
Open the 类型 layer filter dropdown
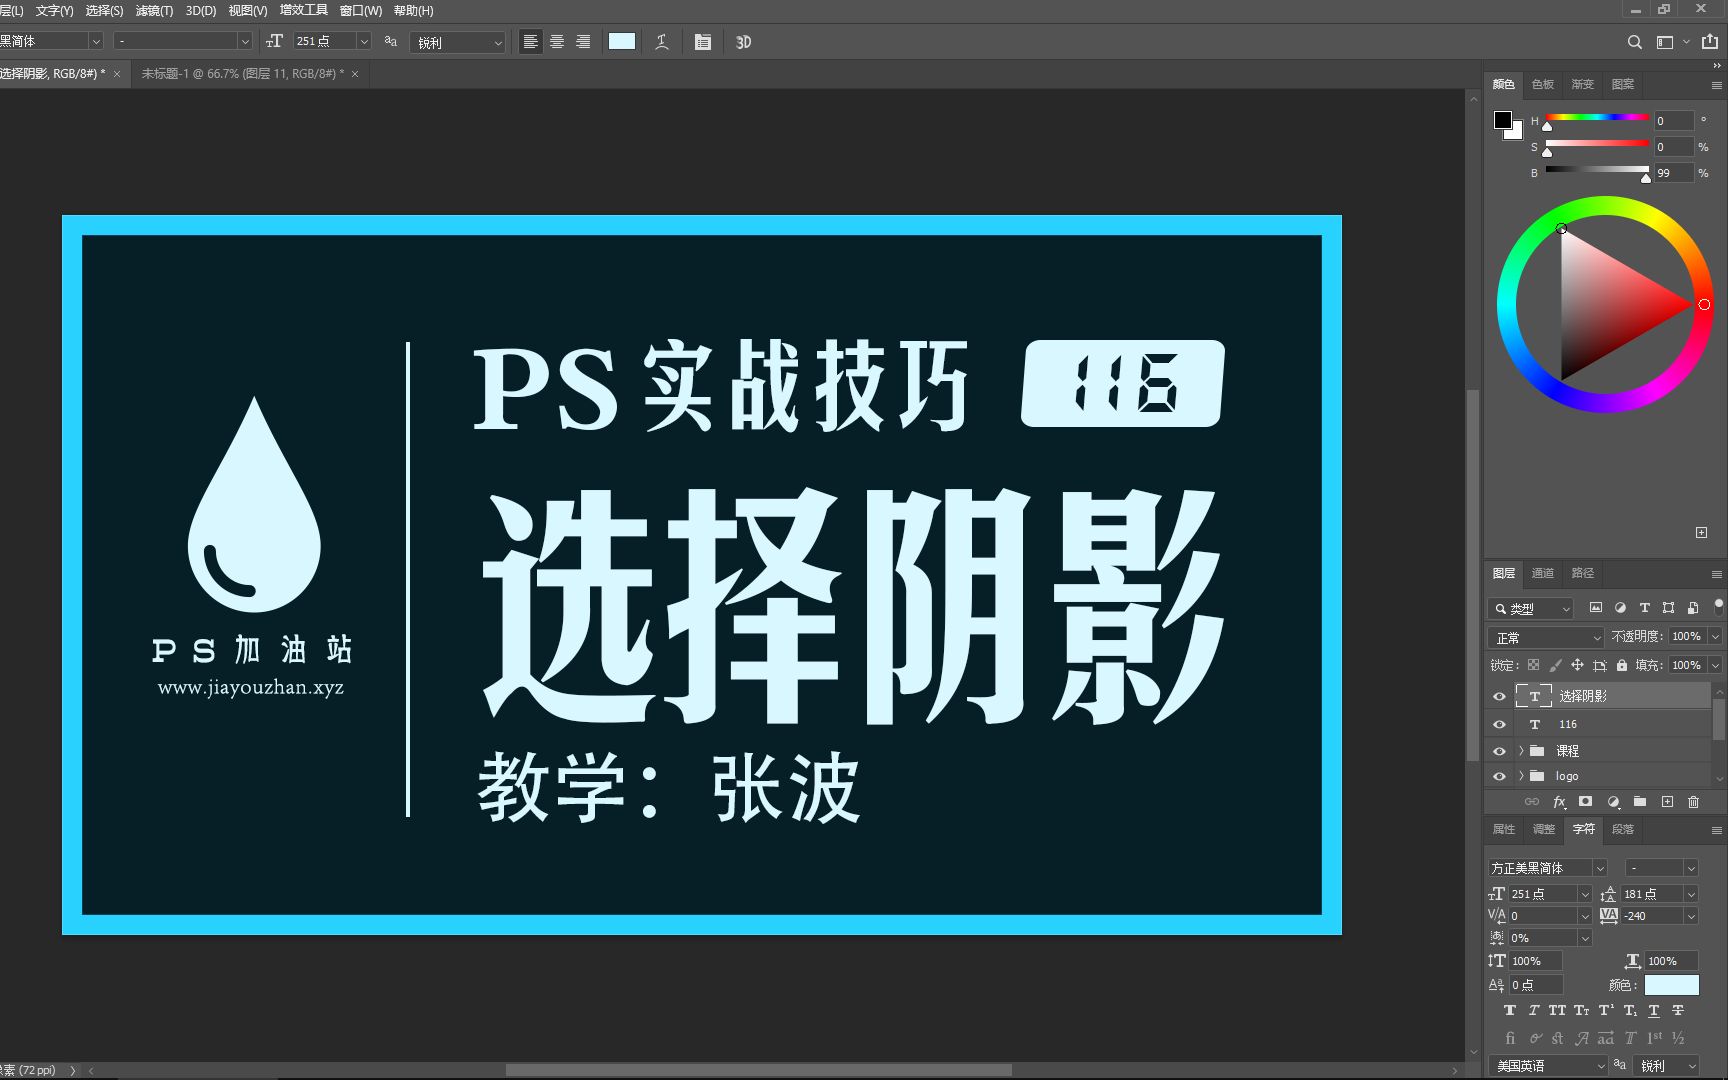pyautogui.click(x=1531, y=608)
